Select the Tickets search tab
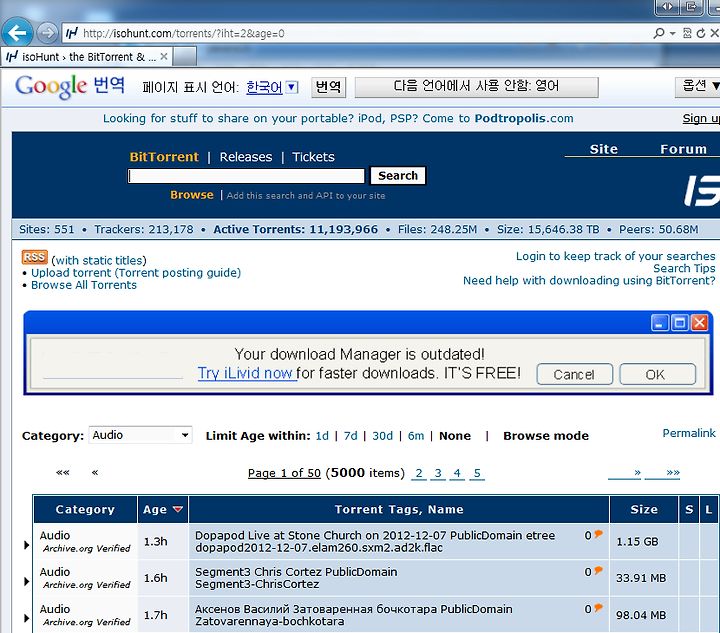720x633 pixels. [313, 157]
